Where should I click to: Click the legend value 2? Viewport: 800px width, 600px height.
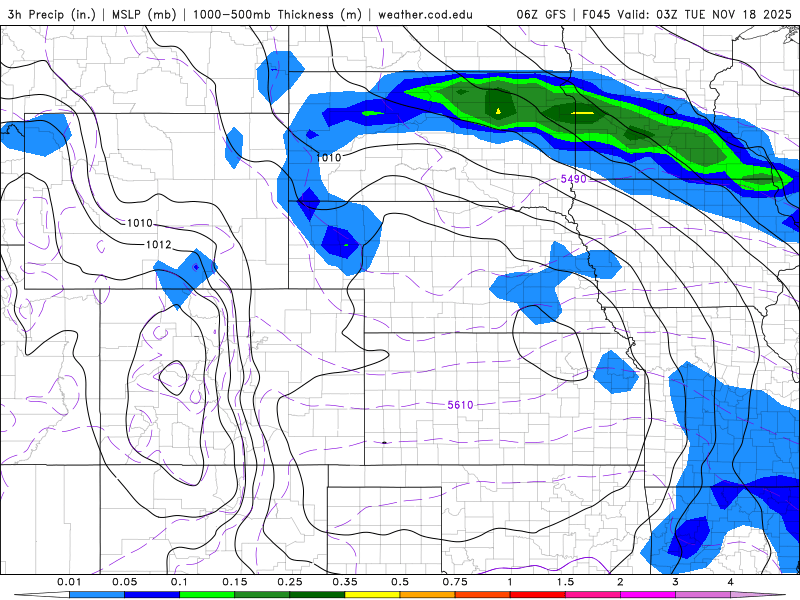(x=620, y=582)
